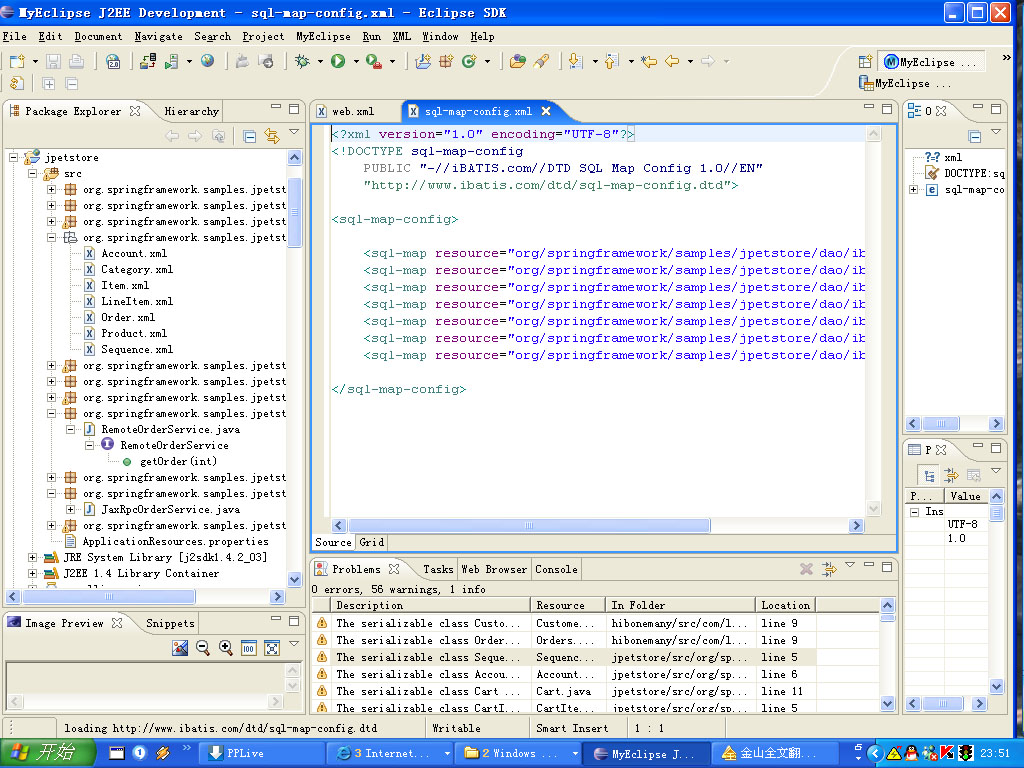Click the open image icon in Image Preview
Image resolution: width=1024 pixels, height=768 pixels.
click(180, 648)
